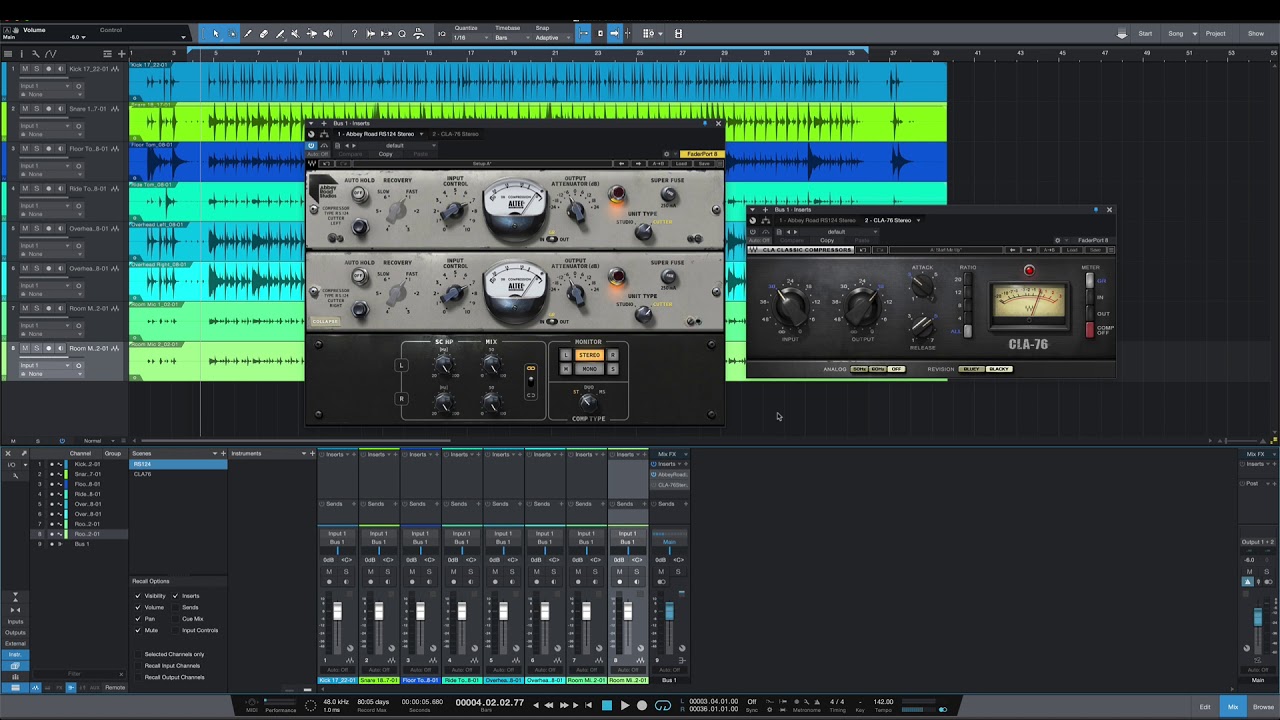Click the Remote button in the mixer panel
Image resolution: width=1280 pixels, height=720 pixels.
[x=115, y=688]
